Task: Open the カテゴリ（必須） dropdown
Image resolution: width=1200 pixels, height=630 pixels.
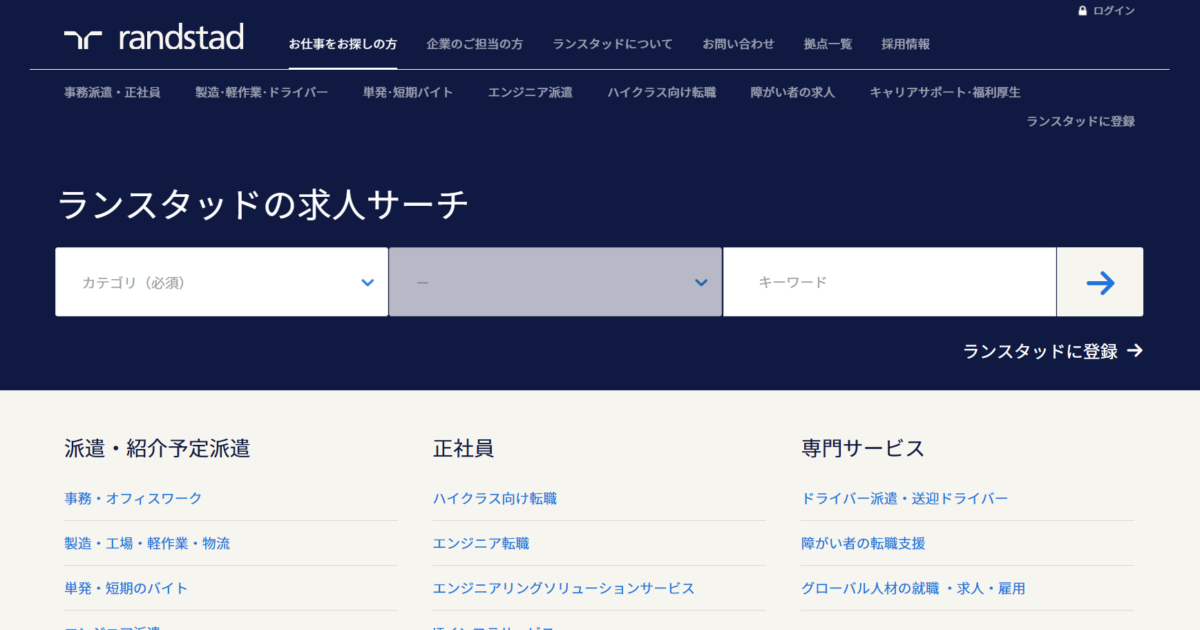Action: [x=221, y=282]
